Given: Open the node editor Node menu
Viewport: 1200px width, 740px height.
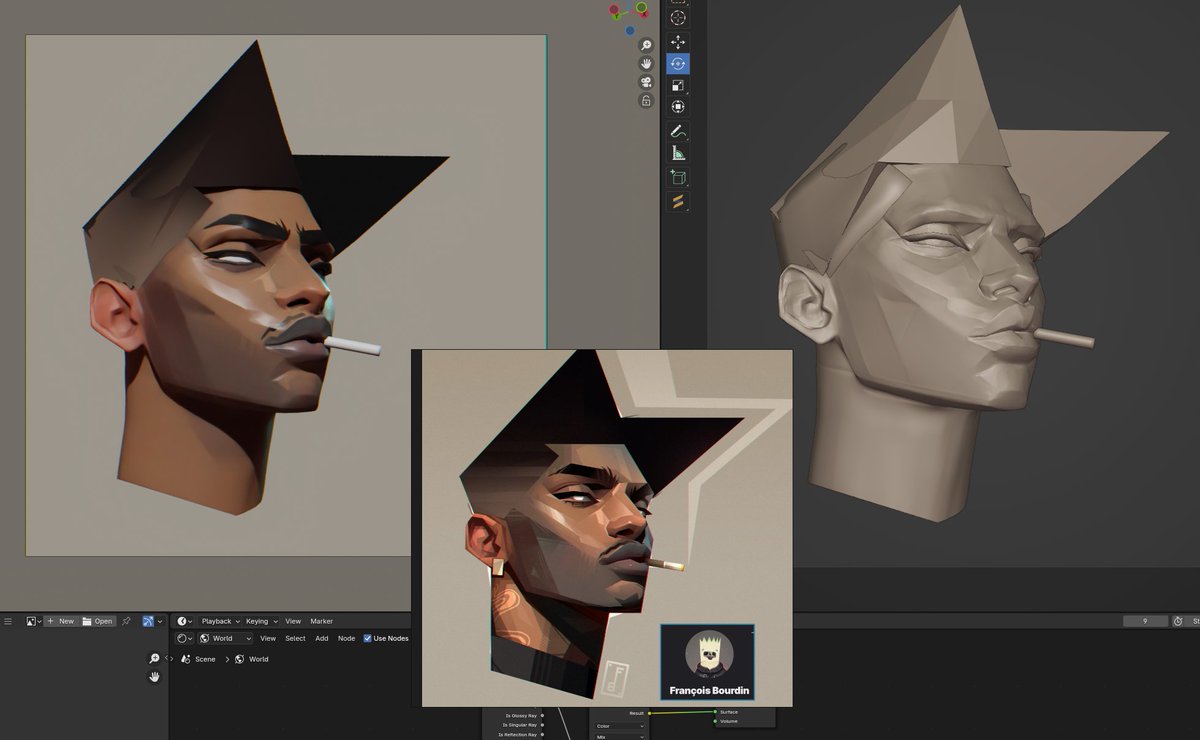Looking at the screenshot, I should 346,638.
